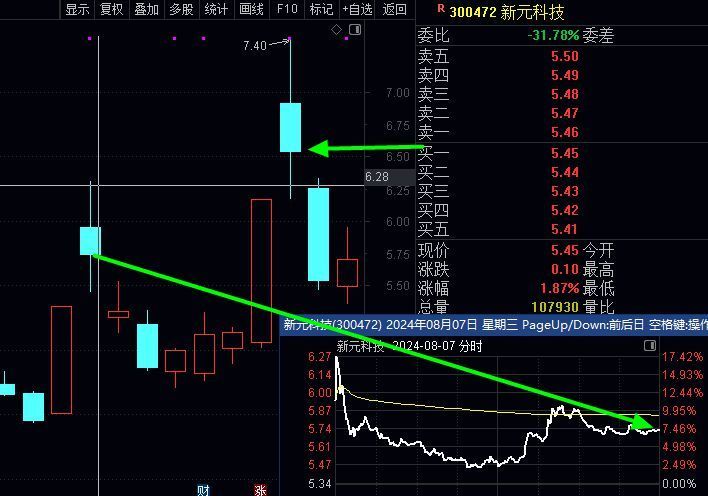The width and height of the screenshot is (708, 496).
Task: Click stock title 300472 新元科技
Action: (x=507, y=12)
